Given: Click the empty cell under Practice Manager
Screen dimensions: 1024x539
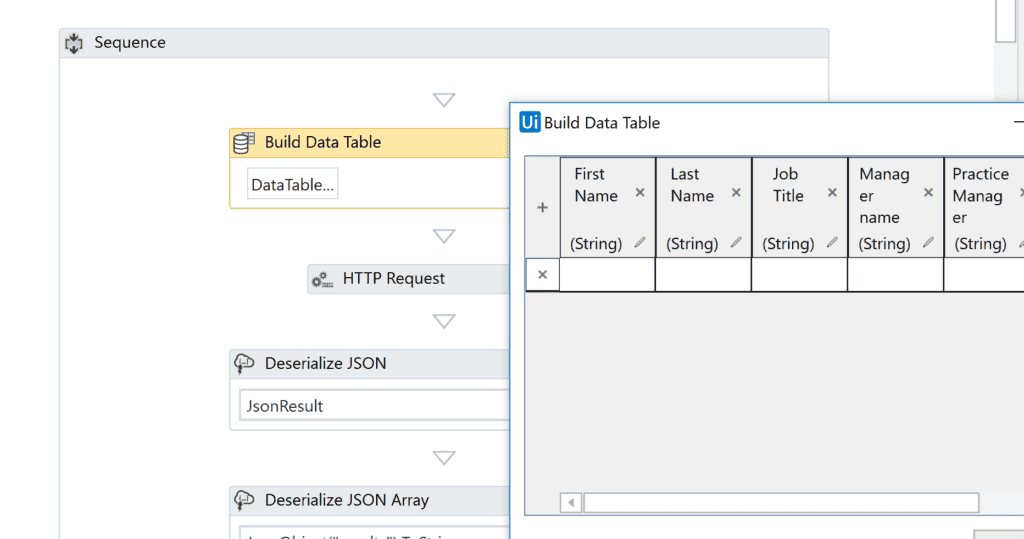Looking at the screenshot, I should tap(984, 274).
